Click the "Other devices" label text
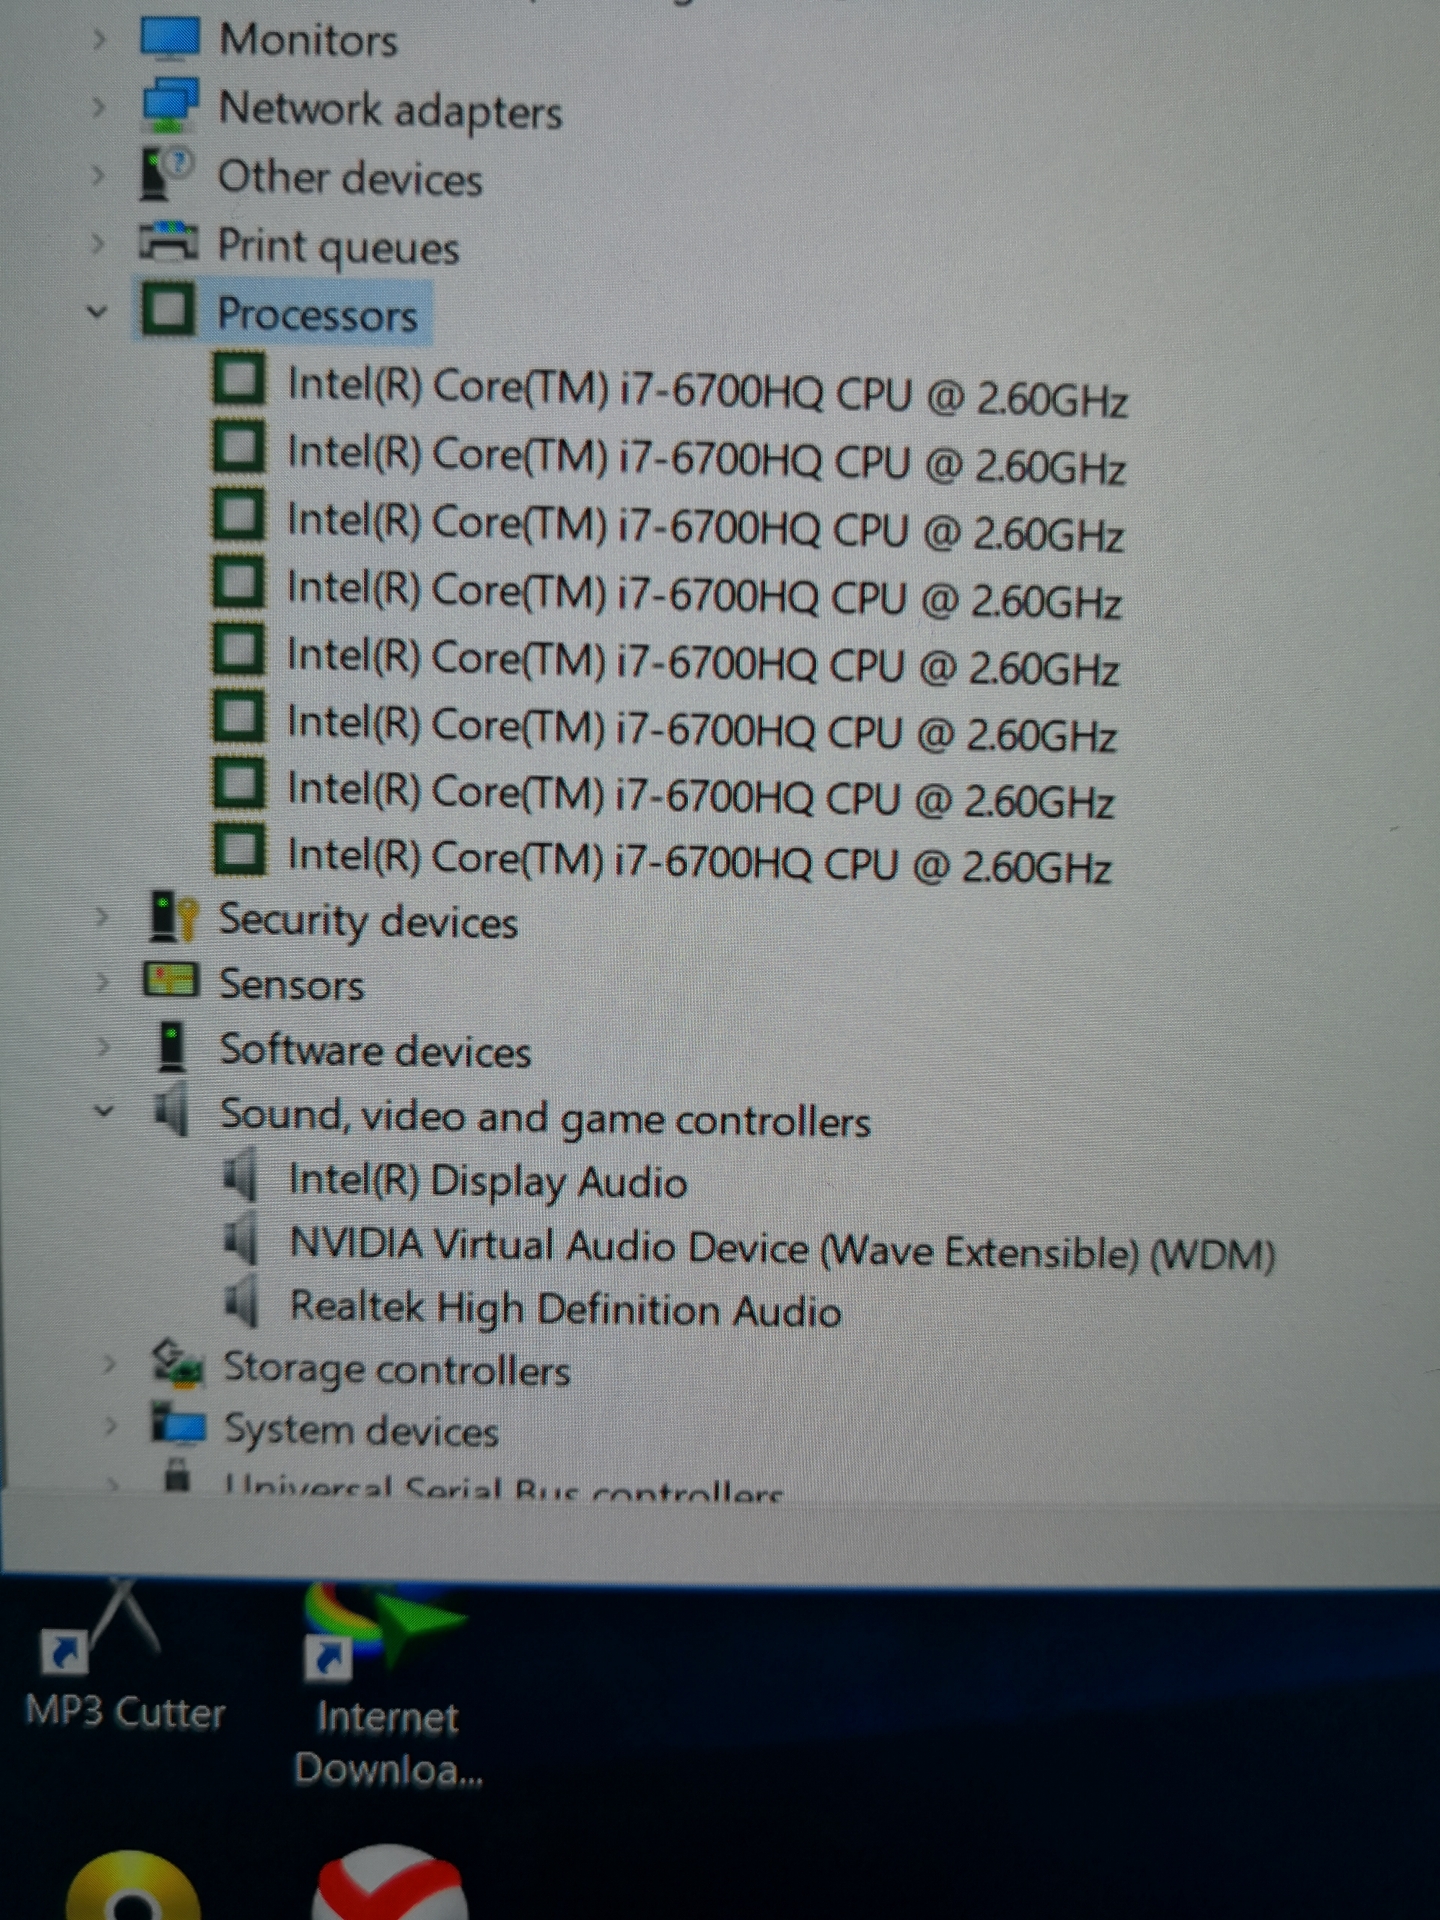The height and width of the screenshot is (1920, 1440). click(350, 177)
